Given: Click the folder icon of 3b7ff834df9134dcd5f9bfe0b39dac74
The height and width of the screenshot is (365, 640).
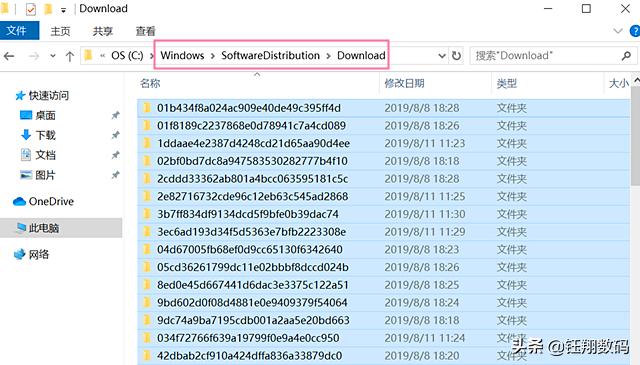Looking at the screenshot, I should click(147, 214).
